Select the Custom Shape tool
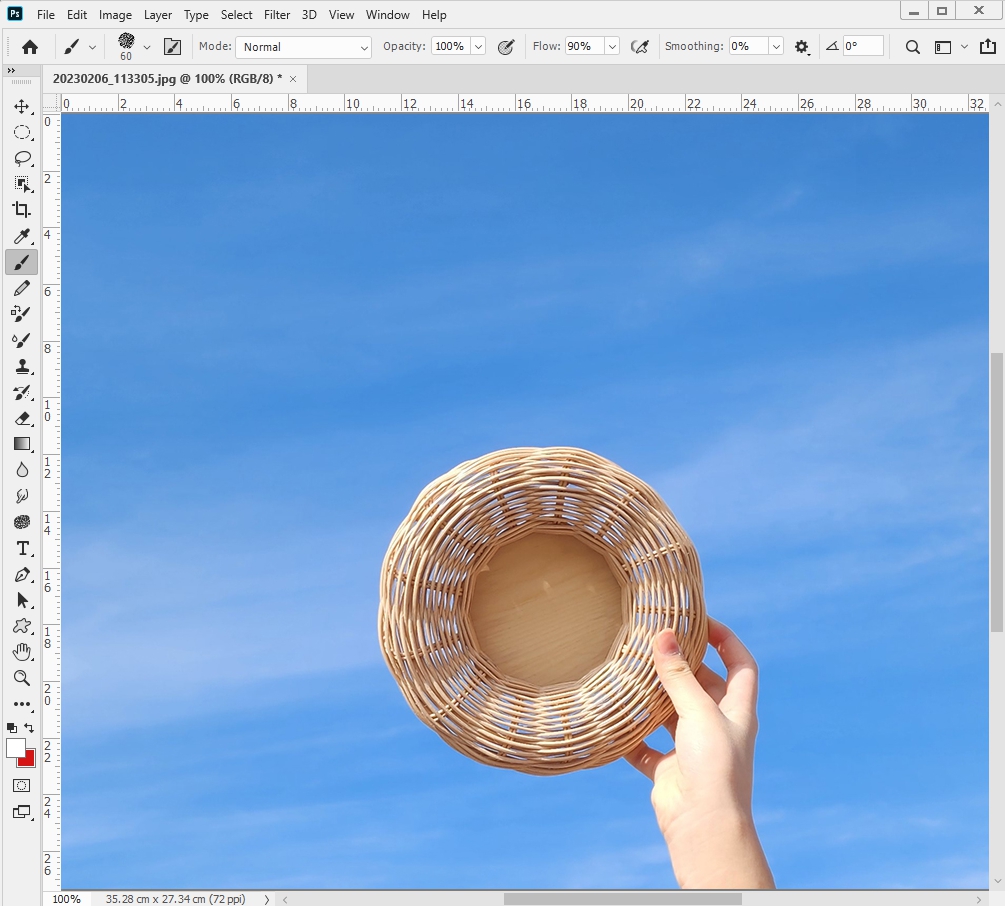 pyautogui.click(x=22, y=626)
